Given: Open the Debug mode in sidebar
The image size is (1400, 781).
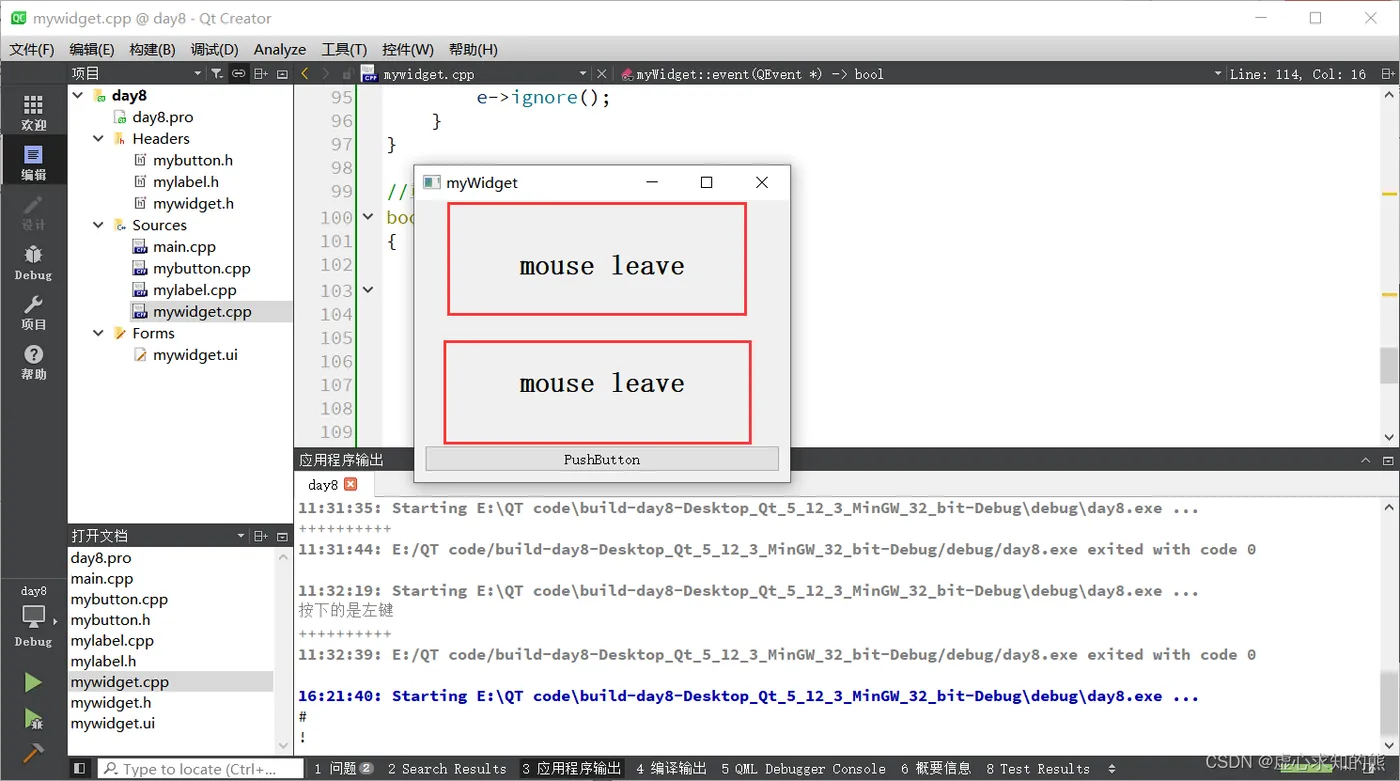Looking at the screenshot, I should click(x=33, y=262).
